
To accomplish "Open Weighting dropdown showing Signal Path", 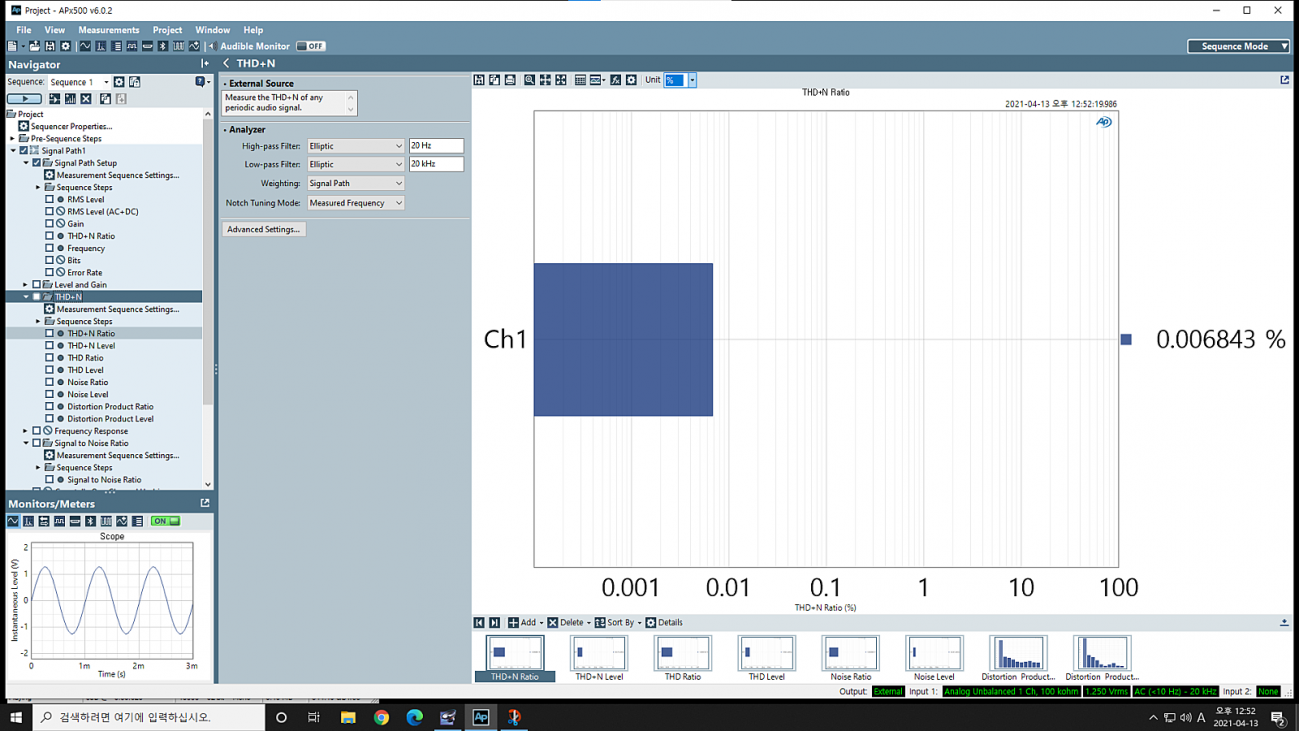I will [355, 183].
